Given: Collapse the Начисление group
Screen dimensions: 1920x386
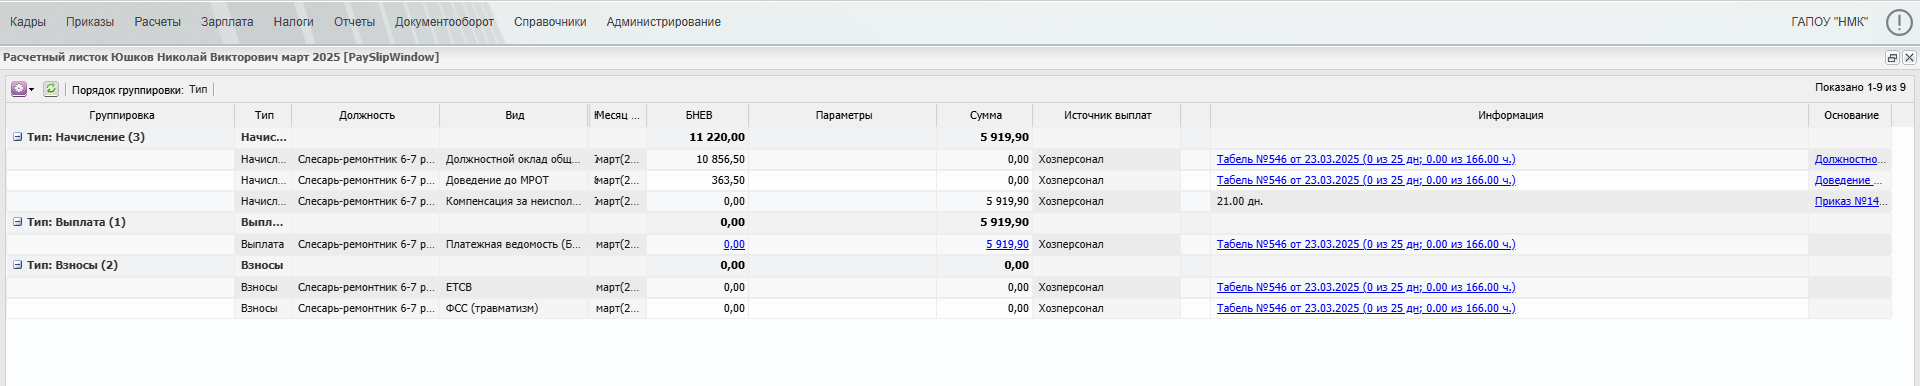Looking at the screenshot, I should pos(17,137).
